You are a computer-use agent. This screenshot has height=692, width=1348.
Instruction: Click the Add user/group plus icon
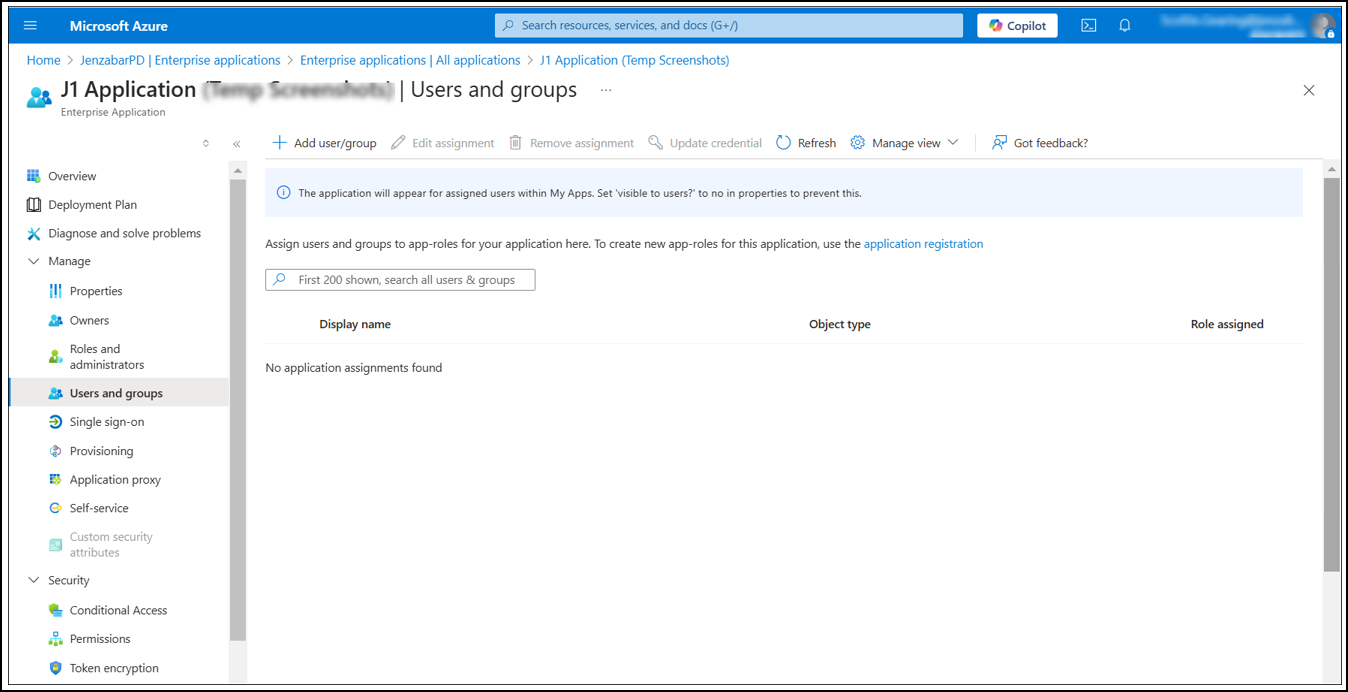280,143
